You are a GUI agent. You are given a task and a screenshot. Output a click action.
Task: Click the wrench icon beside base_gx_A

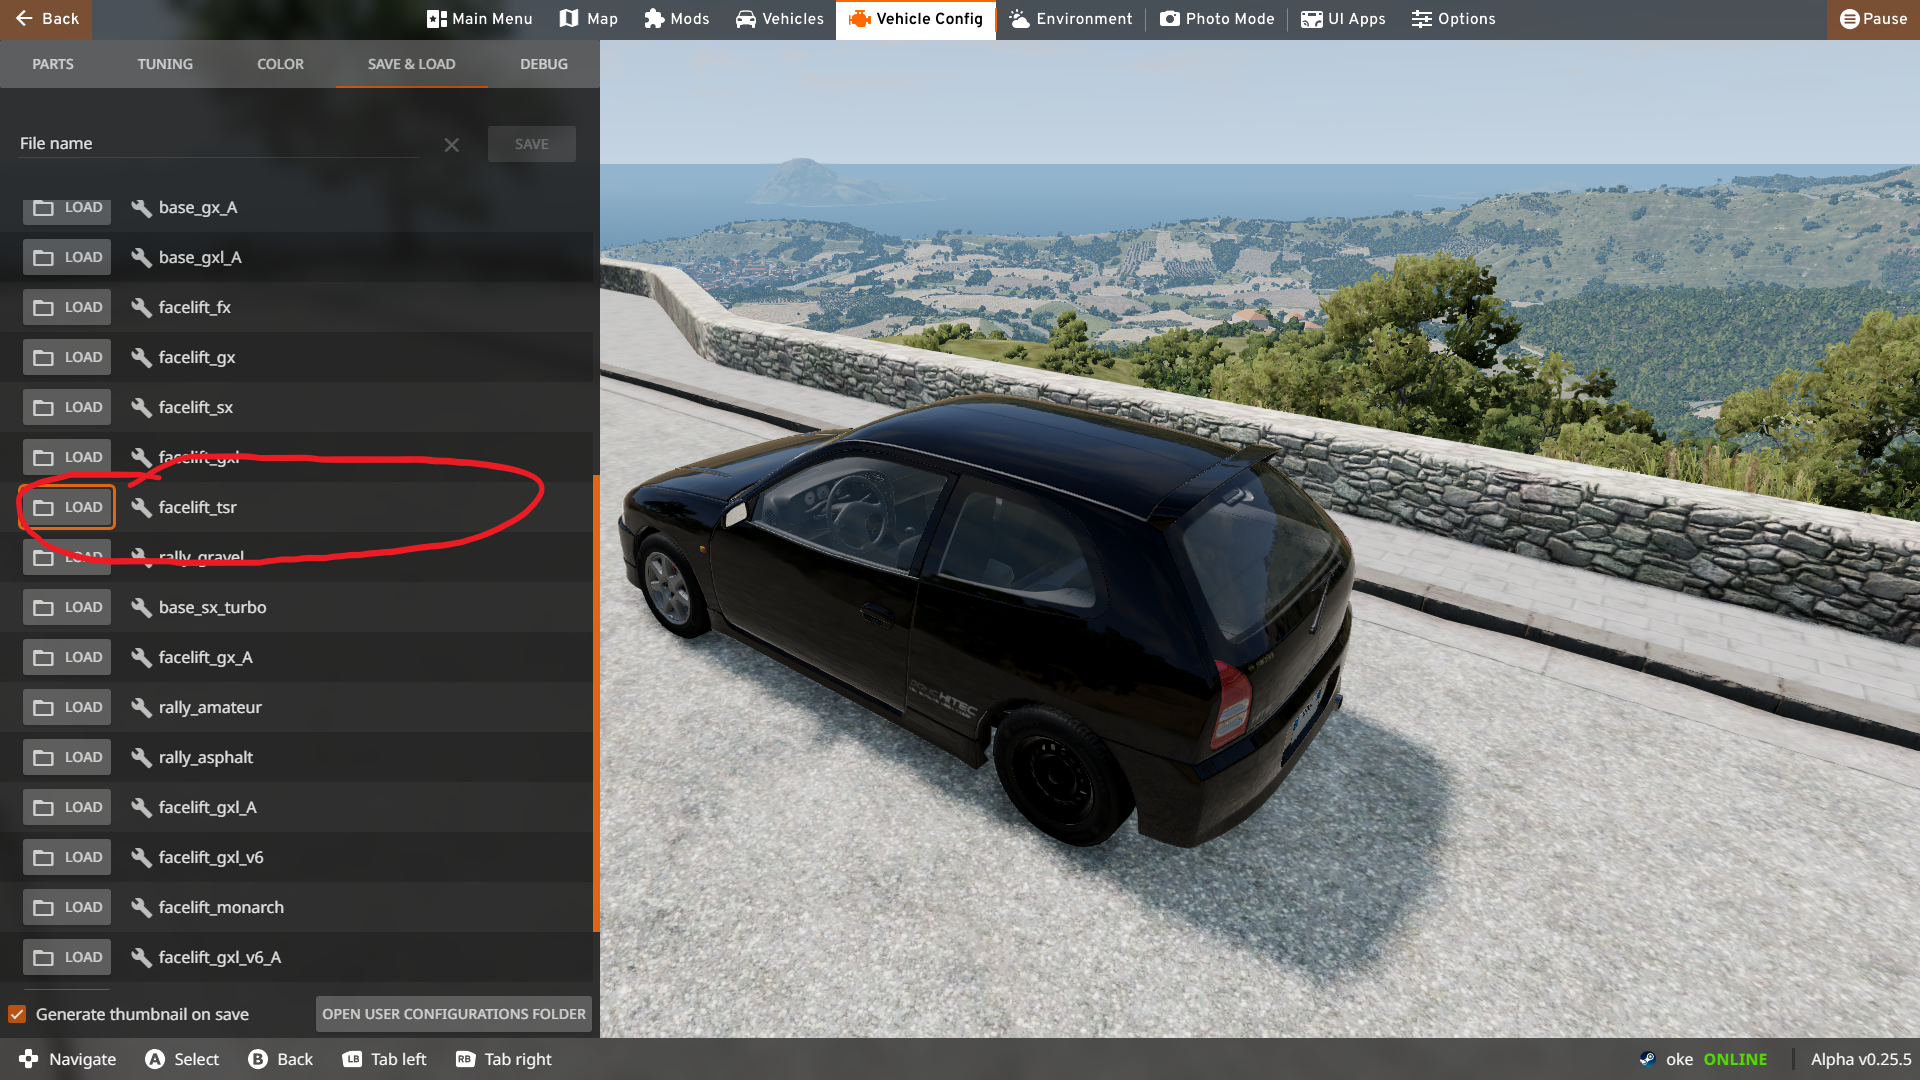[x=141, y=207]
